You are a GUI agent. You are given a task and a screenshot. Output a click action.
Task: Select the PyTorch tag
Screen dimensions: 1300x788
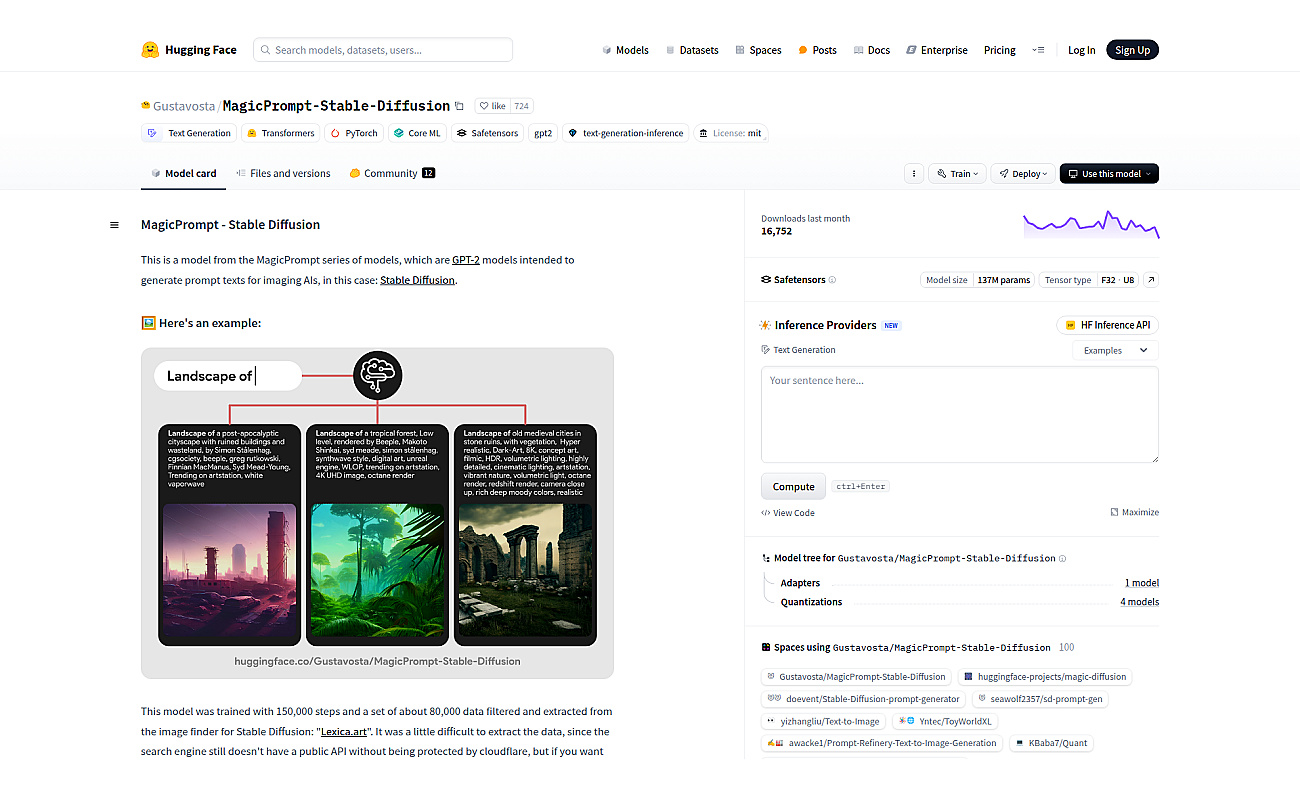354,133
